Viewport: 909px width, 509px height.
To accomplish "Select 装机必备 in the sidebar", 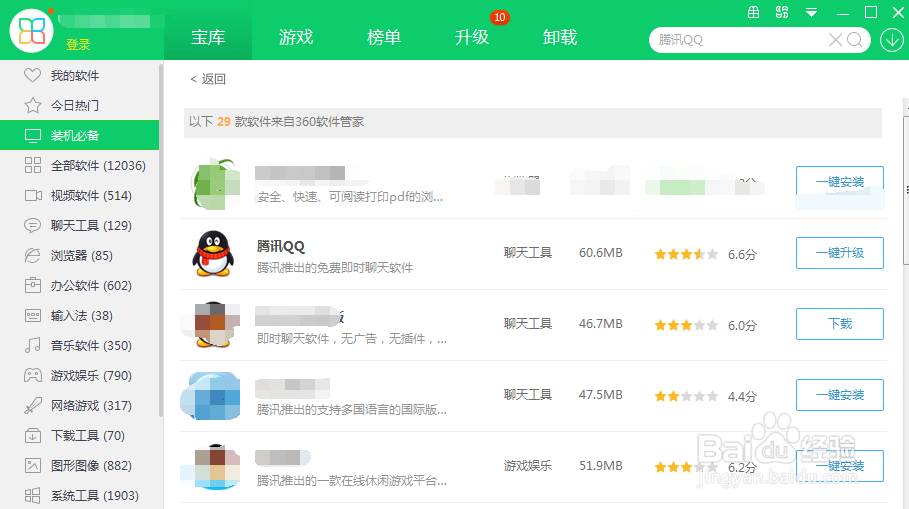I will pyautogui.click(x=79, y=136).
